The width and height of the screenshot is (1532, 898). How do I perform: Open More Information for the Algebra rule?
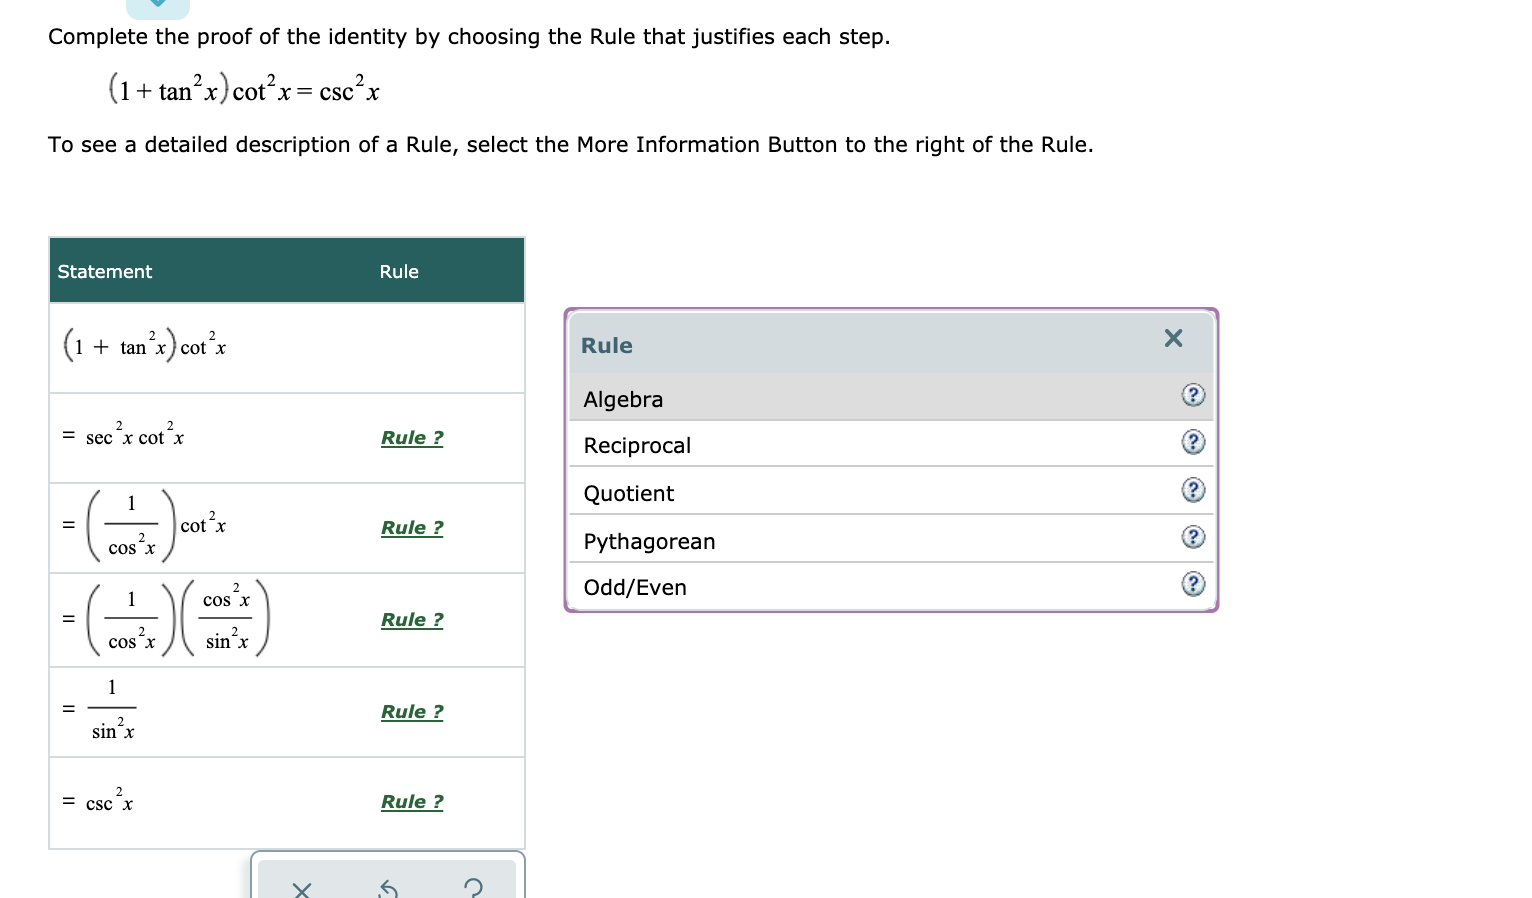pyautogui.click(x=1194, y=396)
